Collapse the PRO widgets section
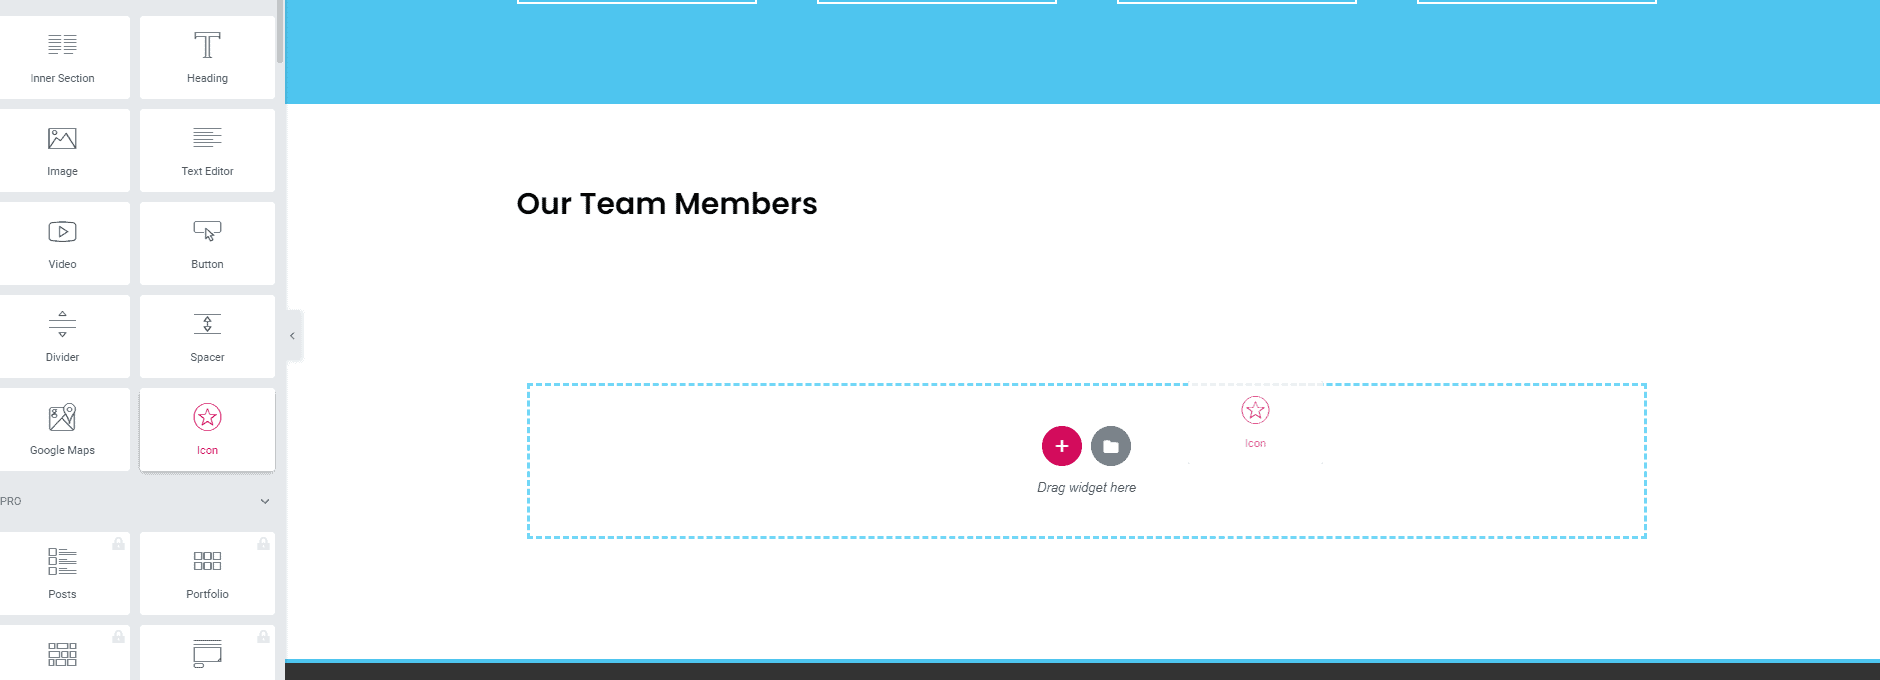The image size is (1880, 680). pyautogui.click(x=265, y=501)
